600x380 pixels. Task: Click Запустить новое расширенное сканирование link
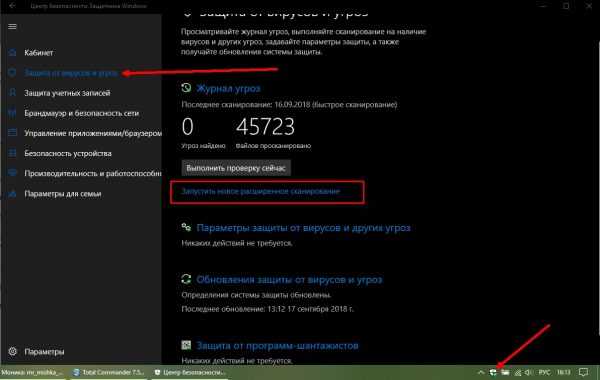click(x=261, y=191)
